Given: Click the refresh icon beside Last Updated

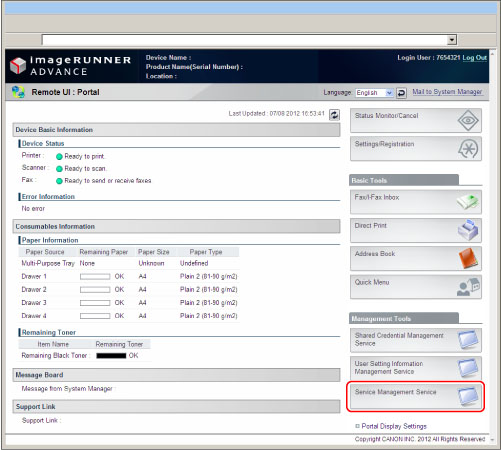Looking at the screenshot, I should pyautogui.click(x=334, y=115).
